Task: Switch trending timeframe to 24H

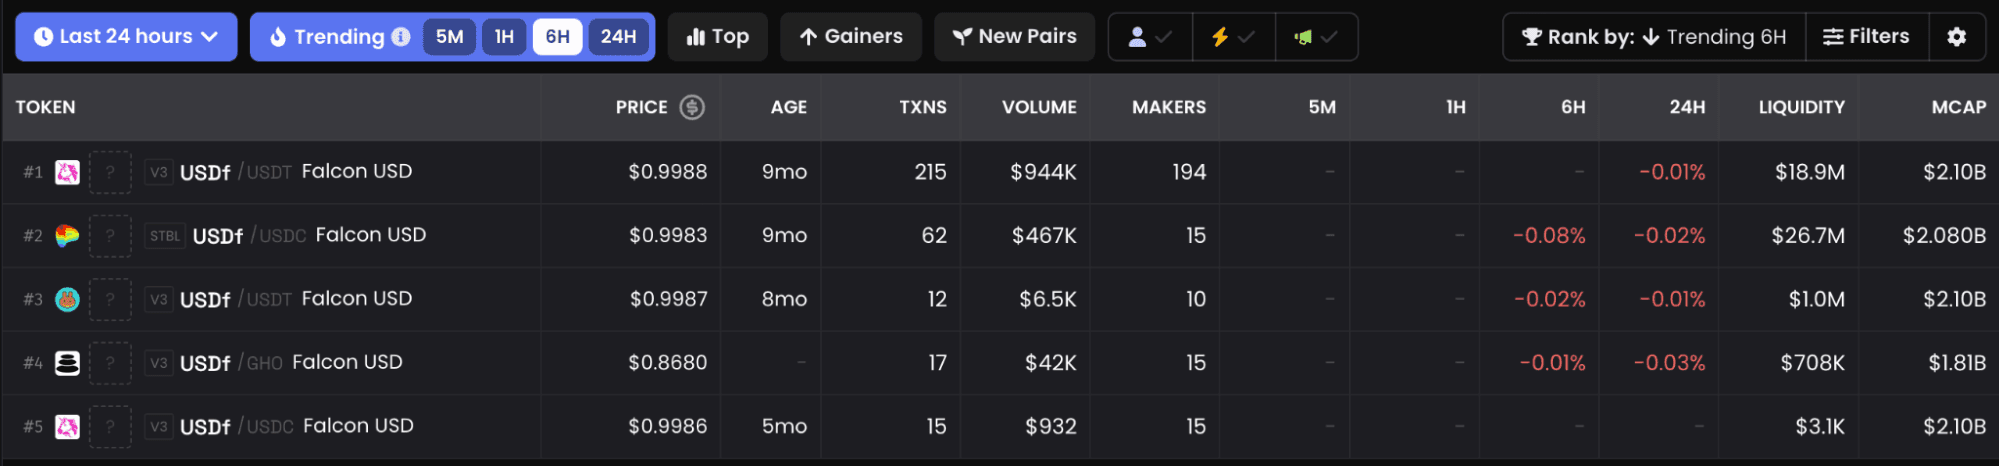Action: pyautogui.click(x=618, y=37)
